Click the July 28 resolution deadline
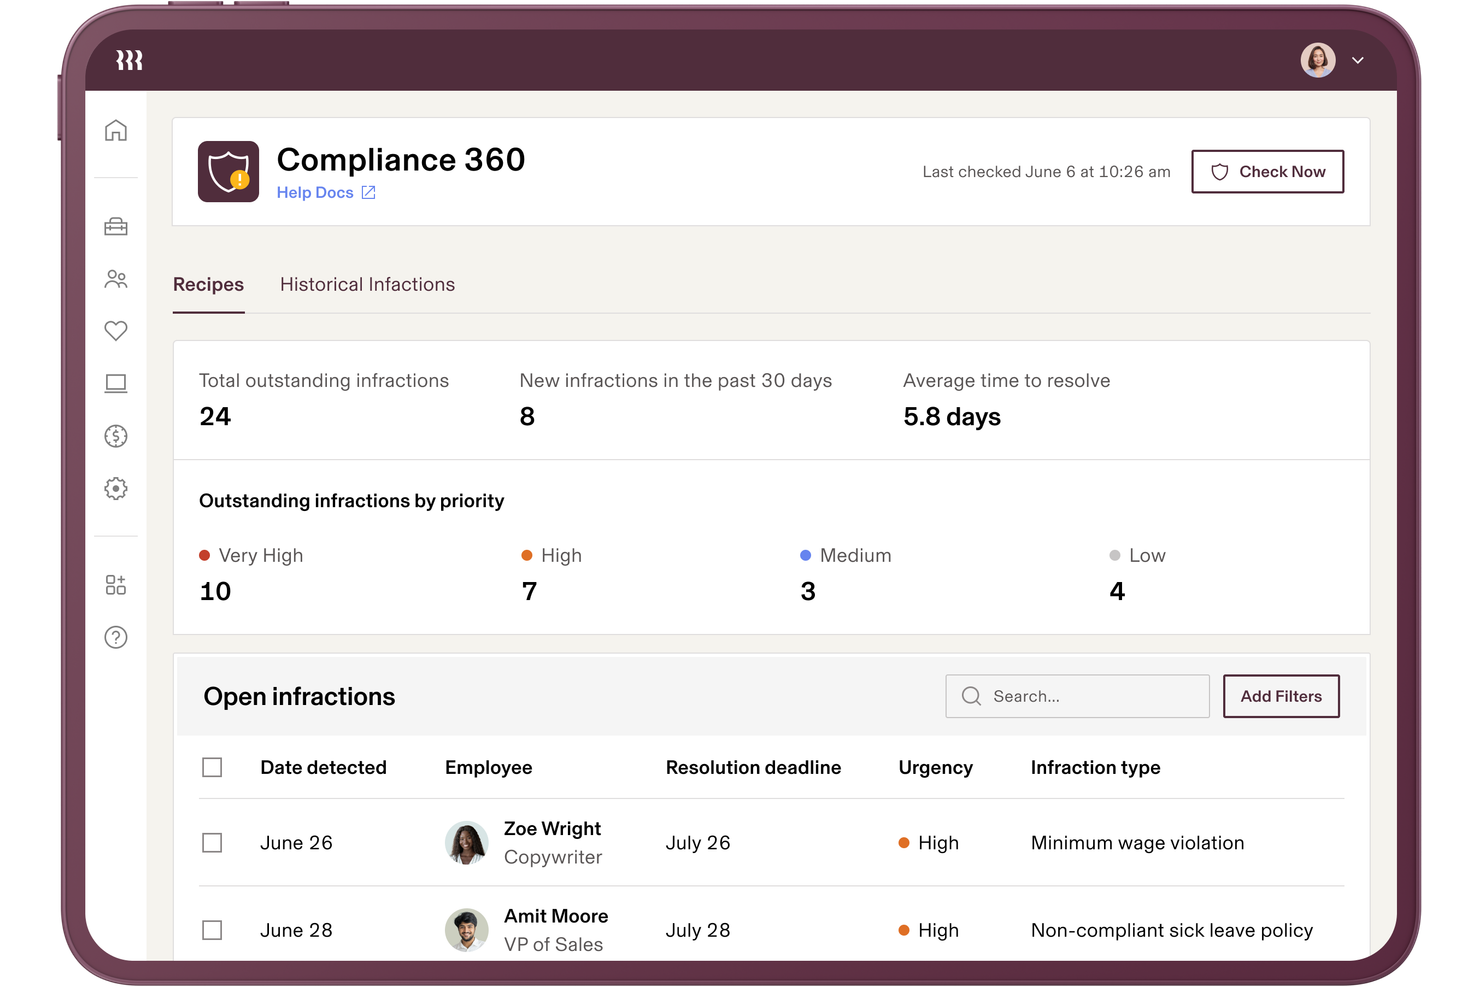1480x987 pixels. pos(698,930)
